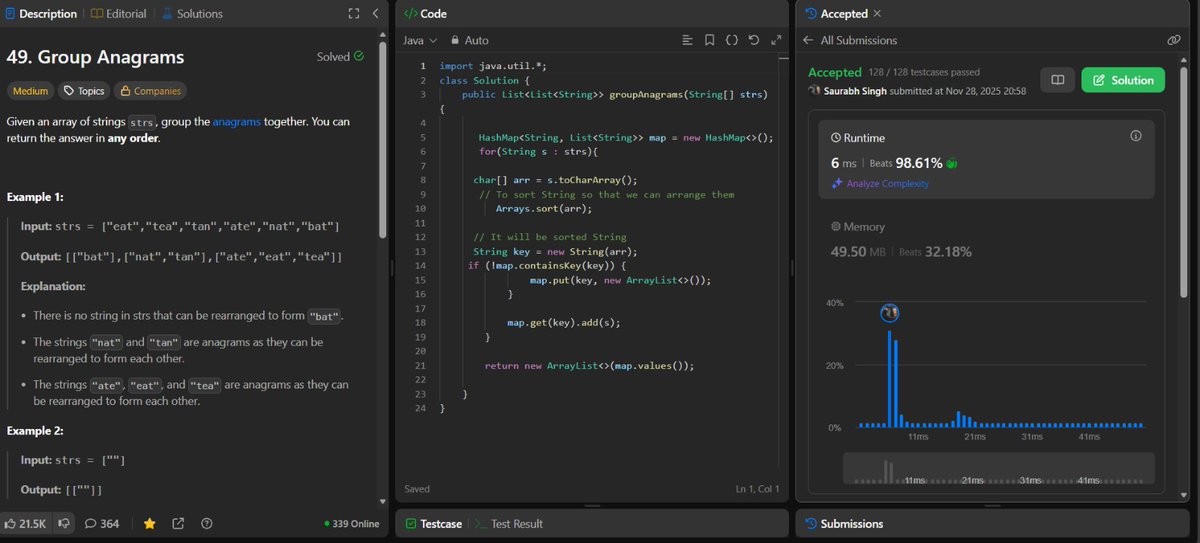The width and height of the screenshot is (1200, 543).
Task: Like the problem with thumbs up
Action: point(24,523)
